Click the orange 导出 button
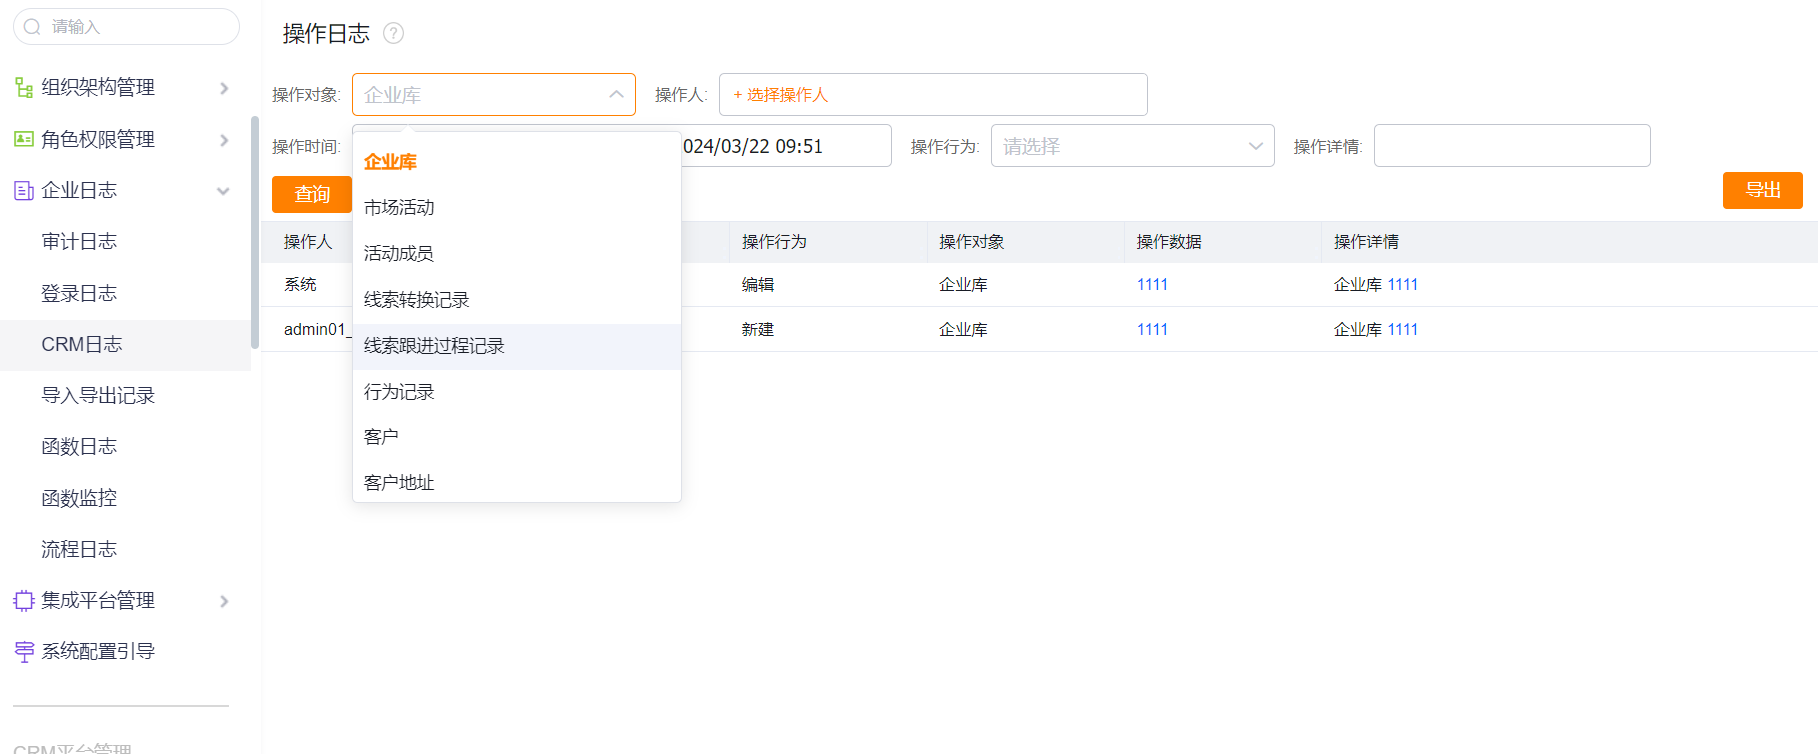The height and width of the screenshot is (754, 1818). point(1762,190)
